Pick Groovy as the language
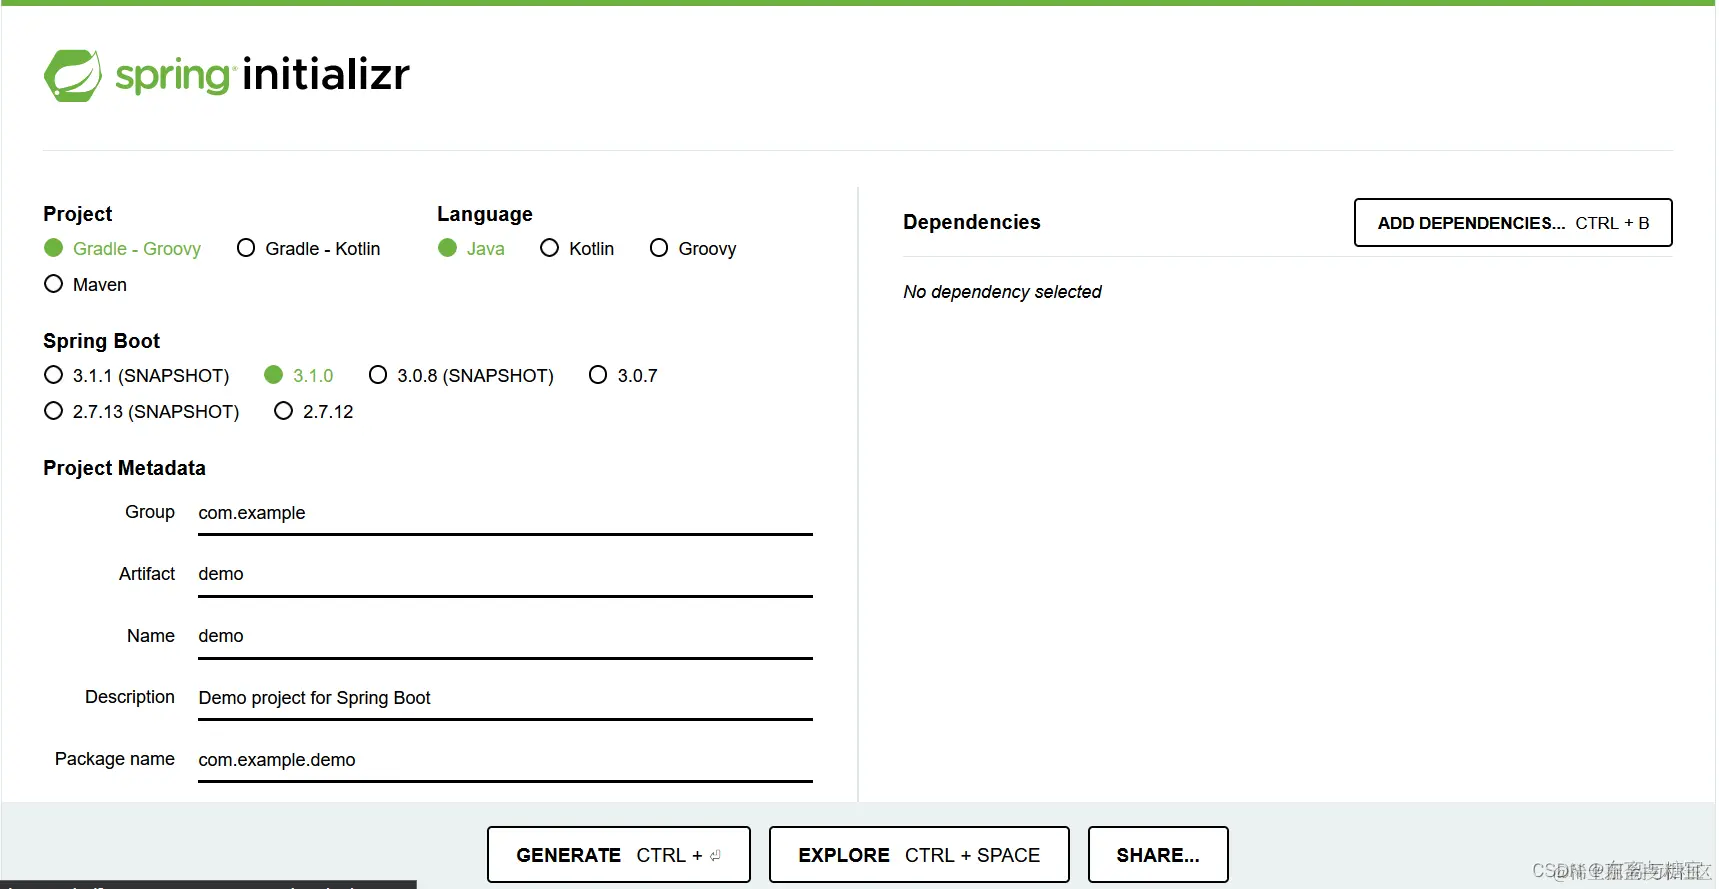Screen dimensions: 1719x889 [x=693, y=248]
